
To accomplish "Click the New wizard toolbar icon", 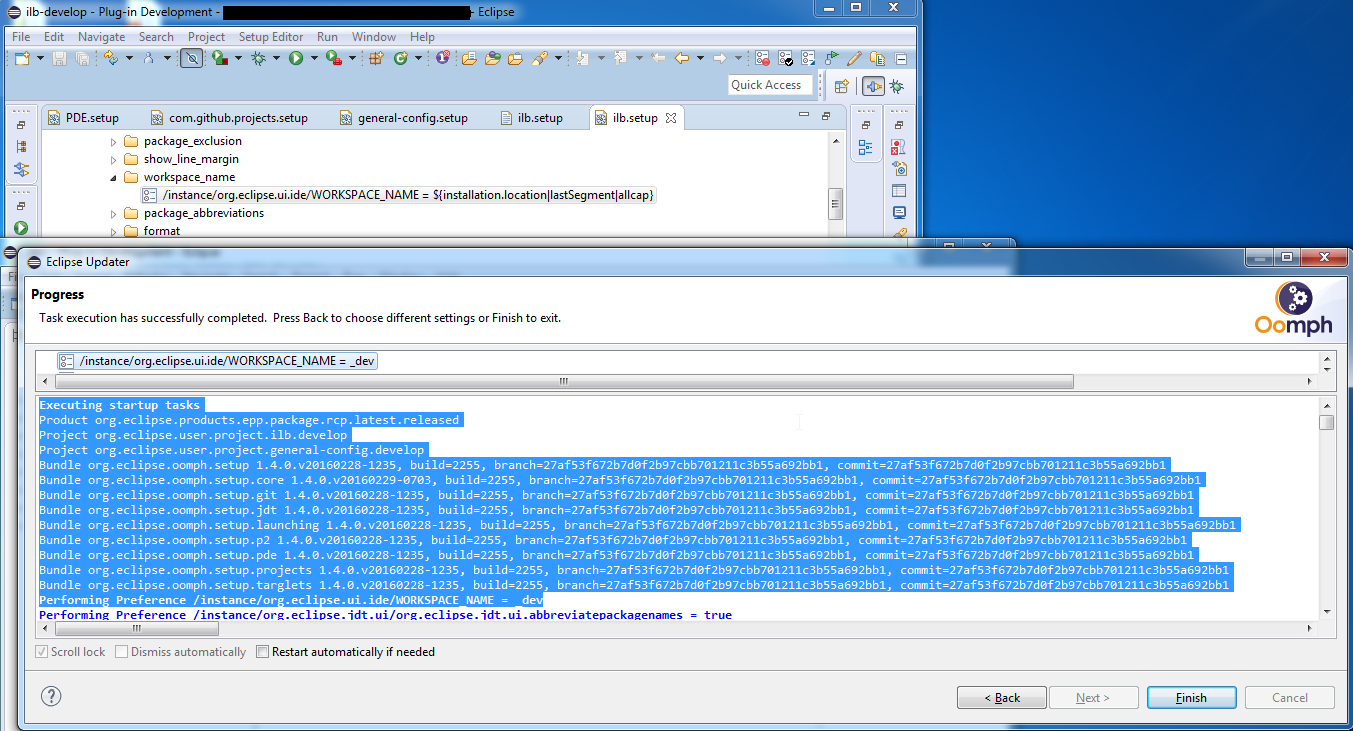I will pos(22,58).
